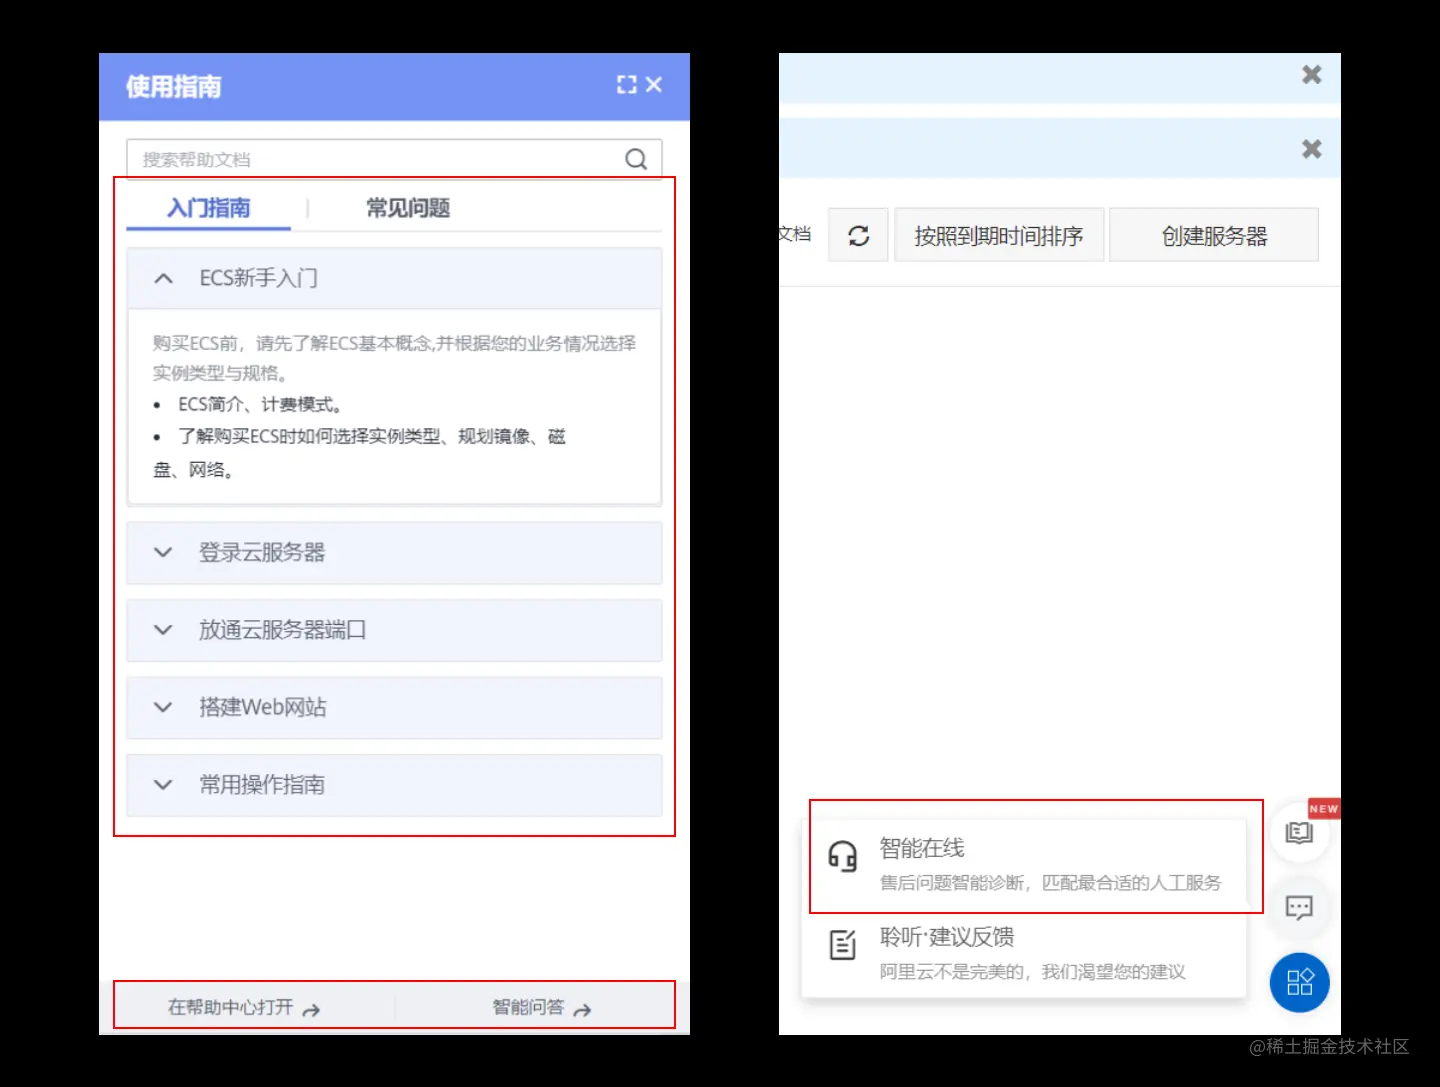Image resolution: width=1440 pixels, height=1087 pixels.
Task: Dismiss the first blue notification banner
Action: click(1312, 75)
